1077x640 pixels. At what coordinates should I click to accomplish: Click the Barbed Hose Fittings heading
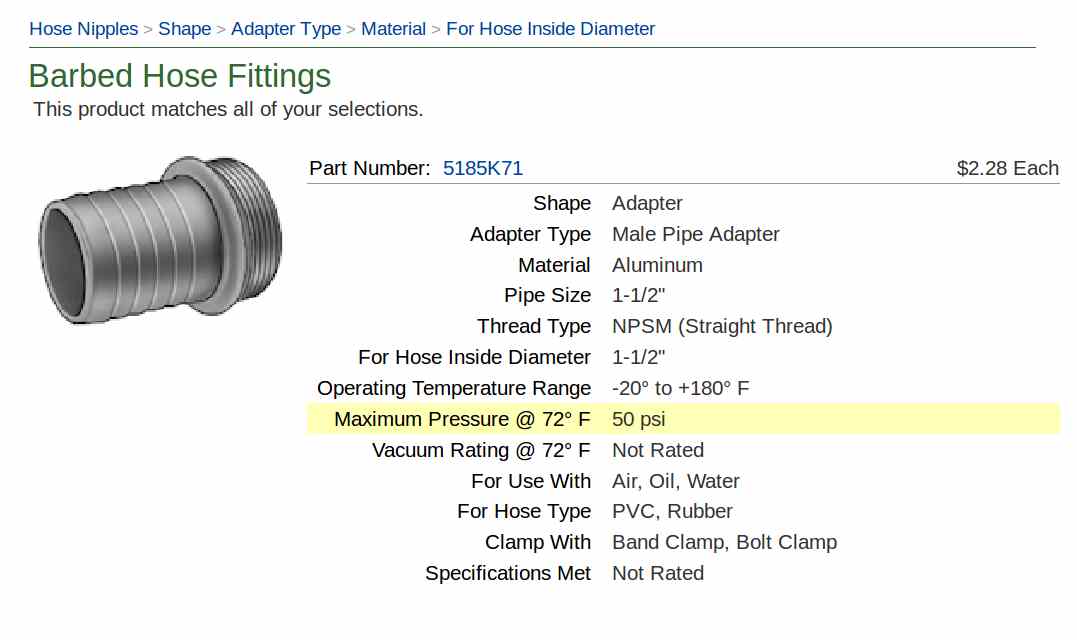click(x=180, y=76)
